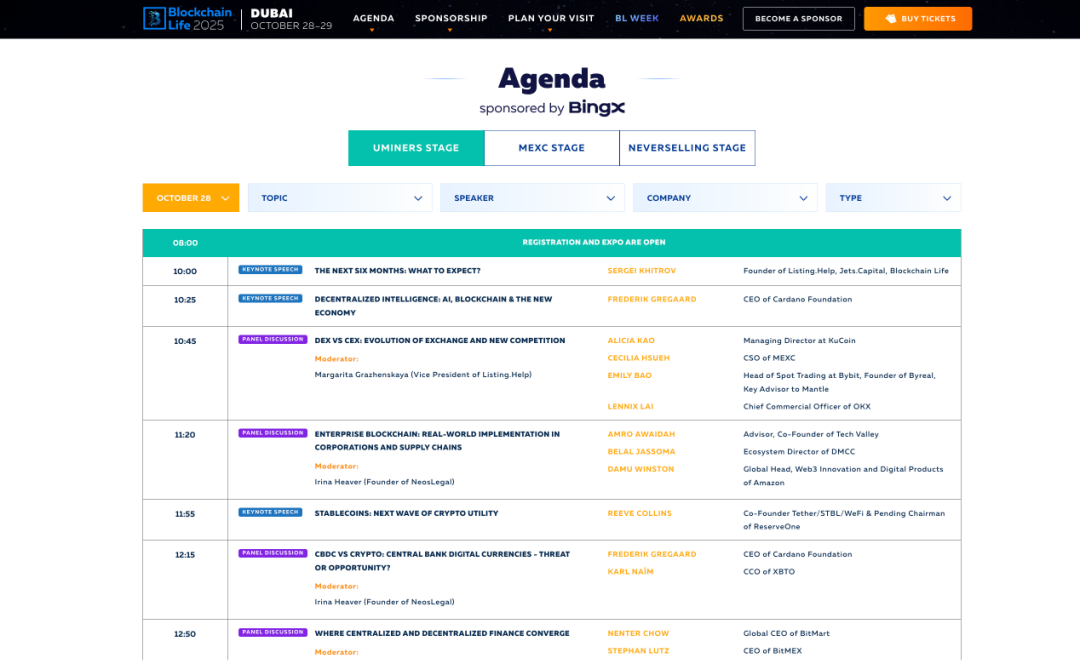Click the Keynote Speech tag at 10:00
The height and width of the screenshot is (664, 1080).
270,269
